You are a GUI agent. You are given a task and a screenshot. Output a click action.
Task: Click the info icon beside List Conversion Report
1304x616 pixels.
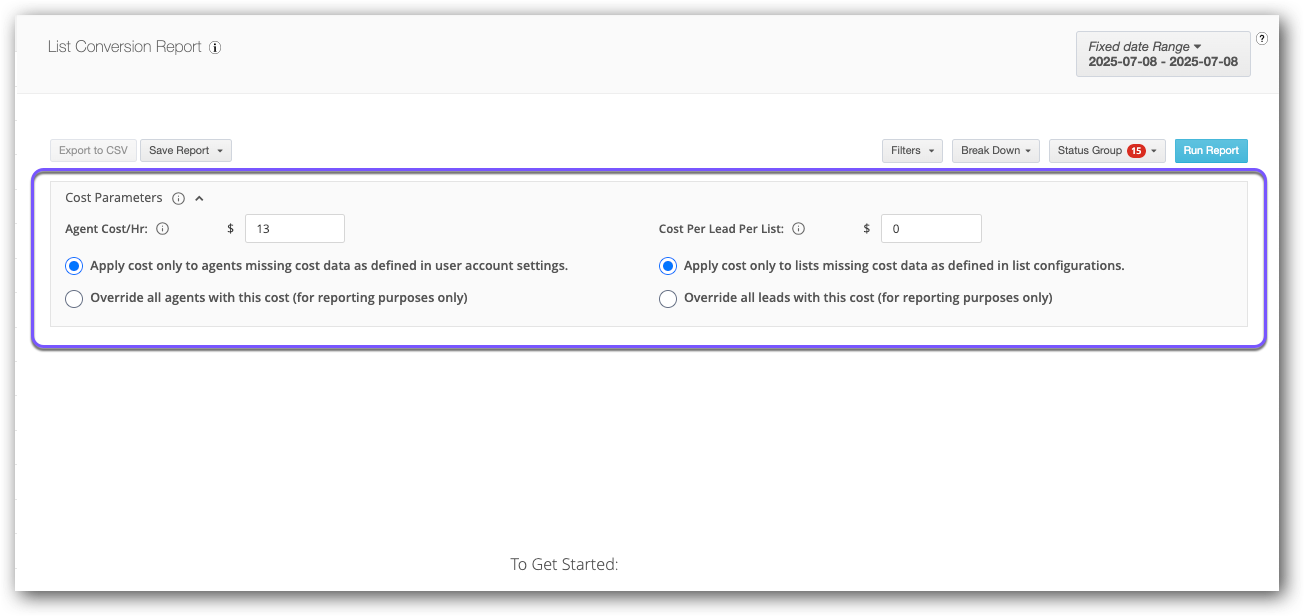click(x=215, y=47)
